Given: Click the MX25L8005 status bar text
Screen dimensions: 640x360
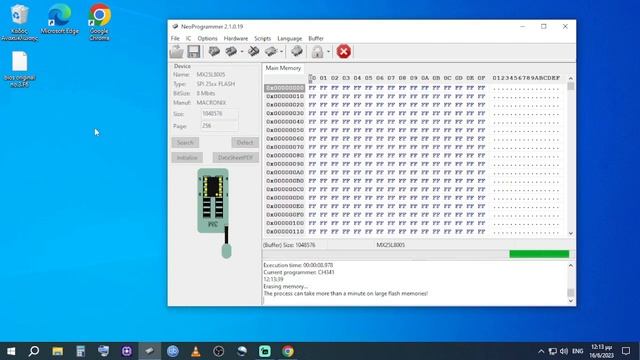Looking at the screenshot, I should tap(391, 245).
